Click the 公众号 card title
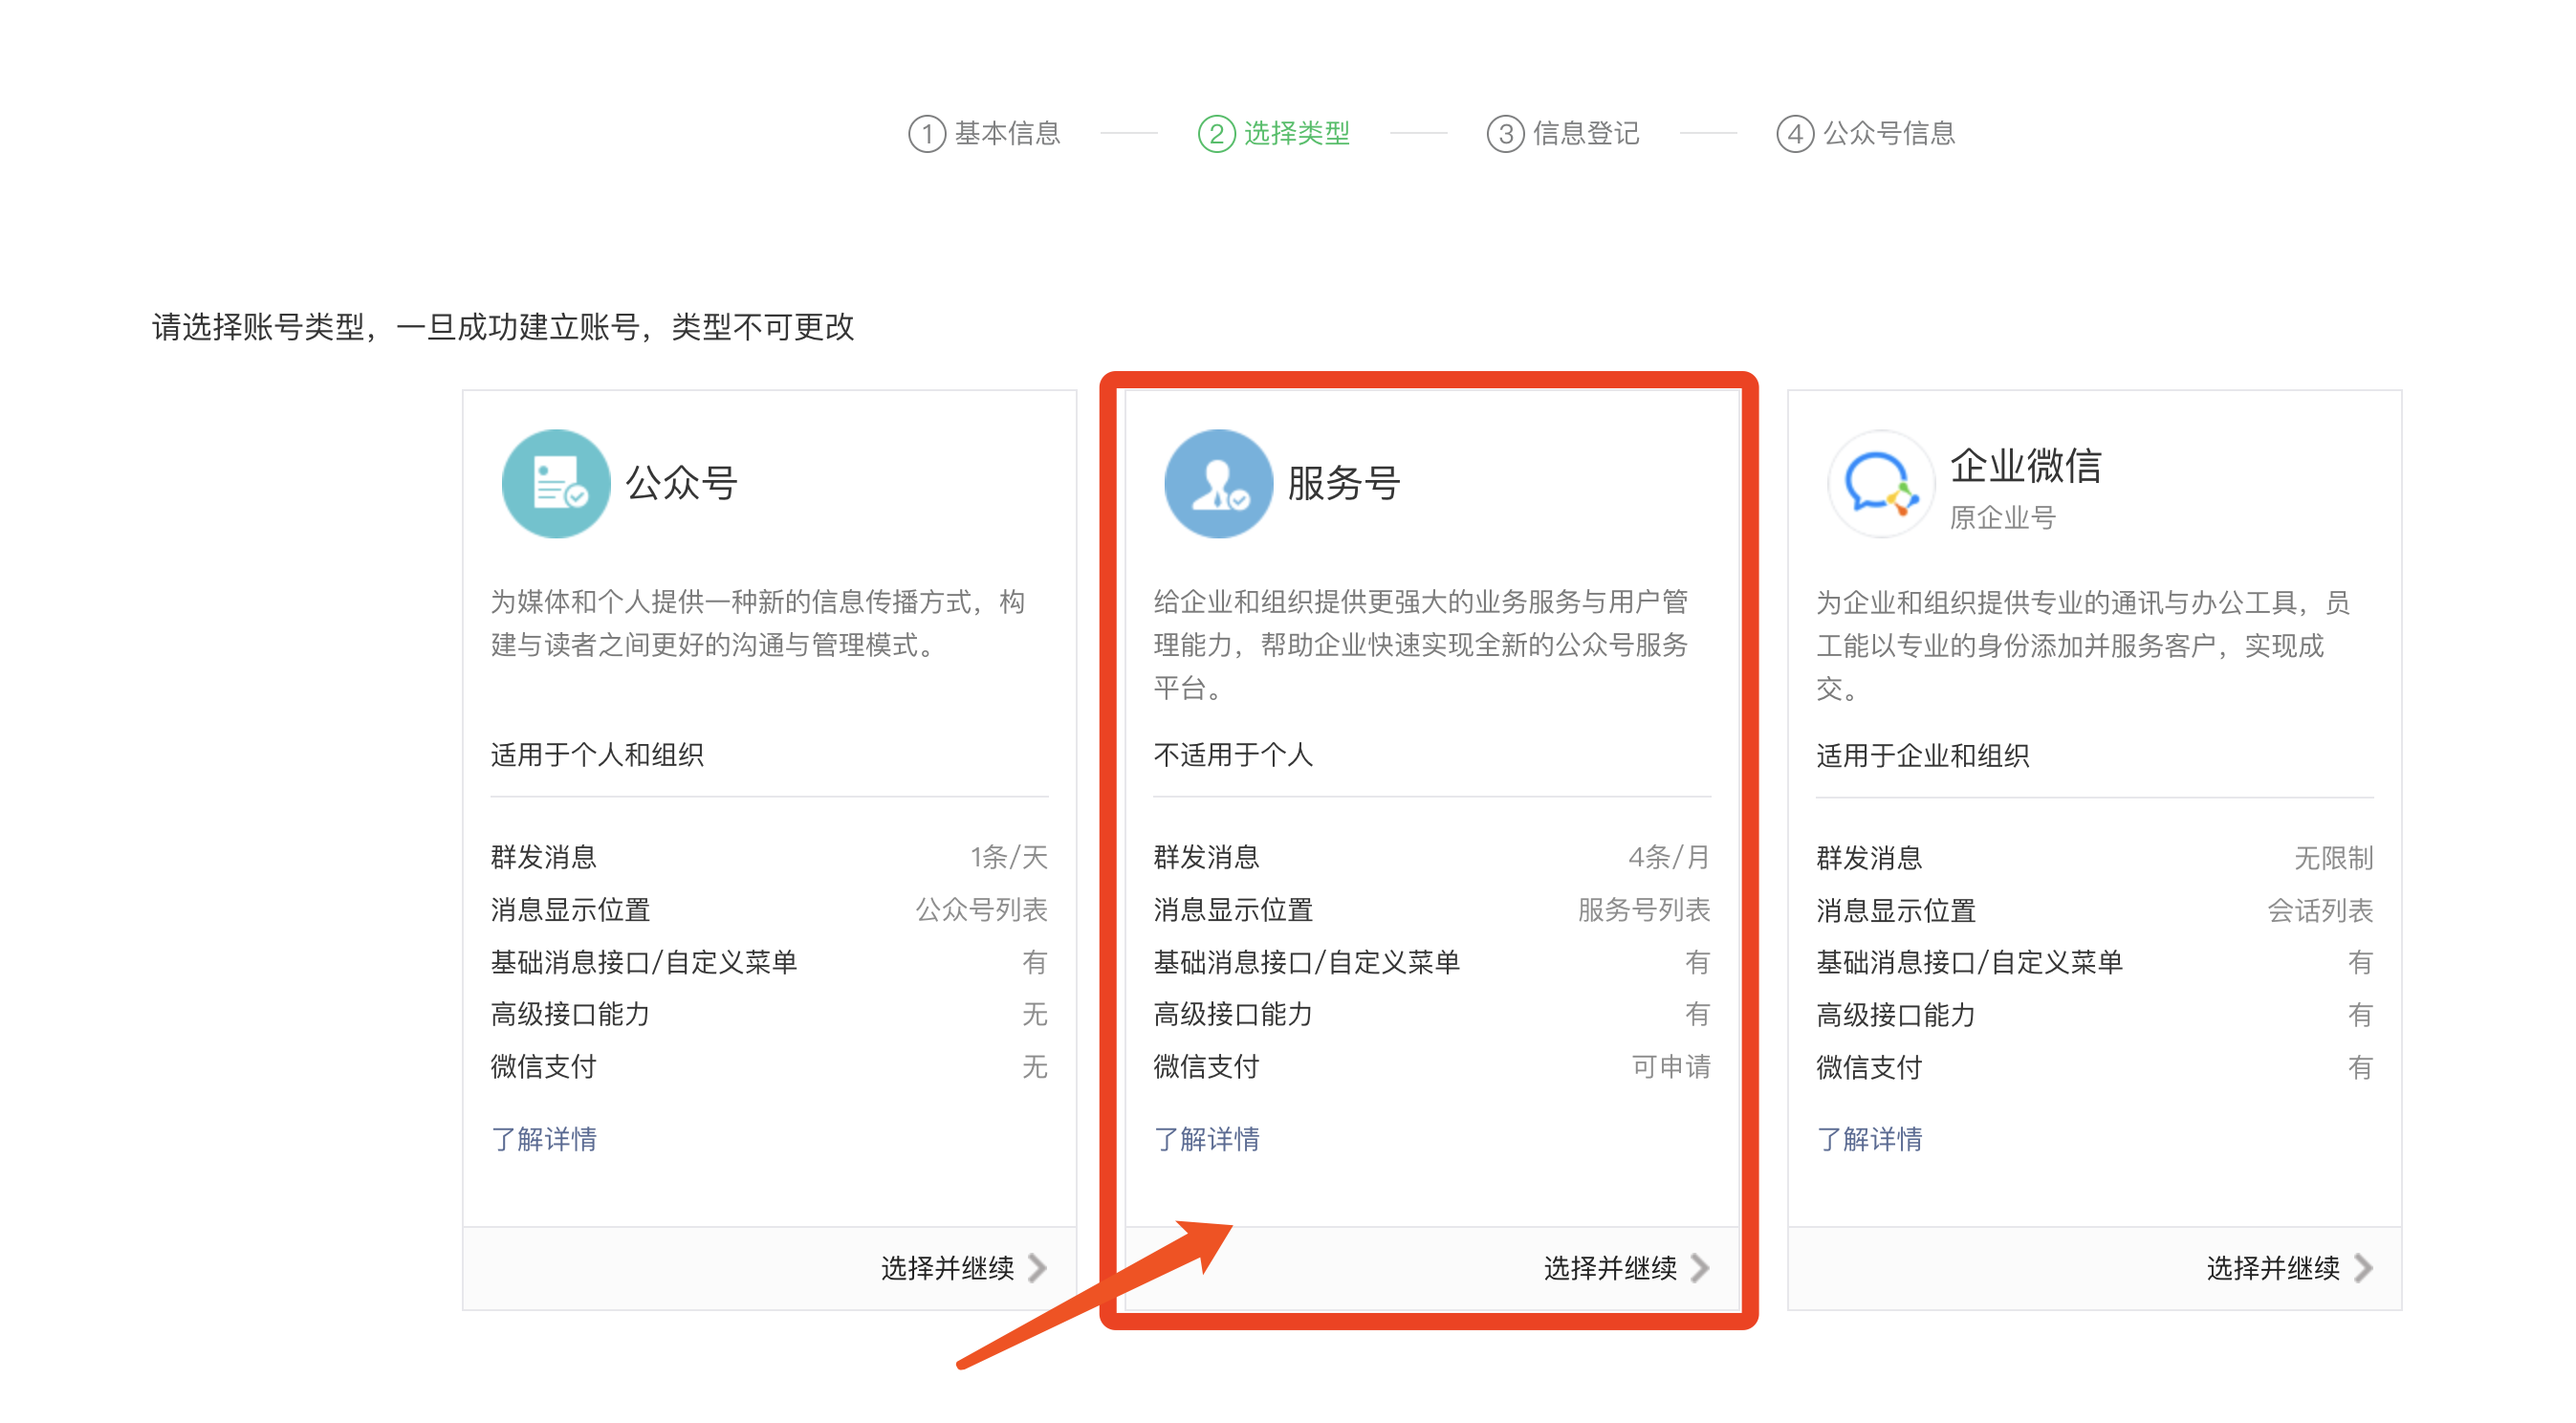The image size is (2576, 1423). [682, 484]
